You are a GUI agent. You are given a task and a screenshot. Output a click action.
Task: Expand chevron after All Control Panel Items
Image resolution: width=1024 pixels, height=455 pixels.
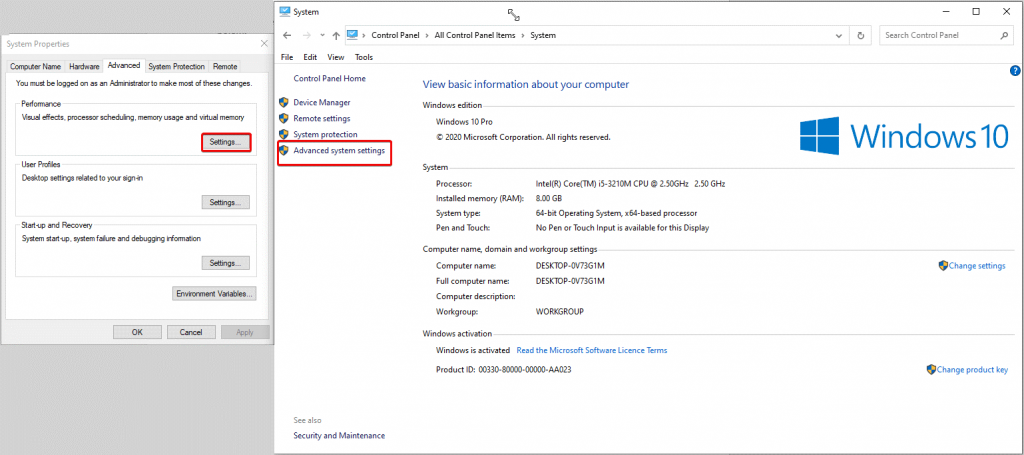tap(524, 35)
